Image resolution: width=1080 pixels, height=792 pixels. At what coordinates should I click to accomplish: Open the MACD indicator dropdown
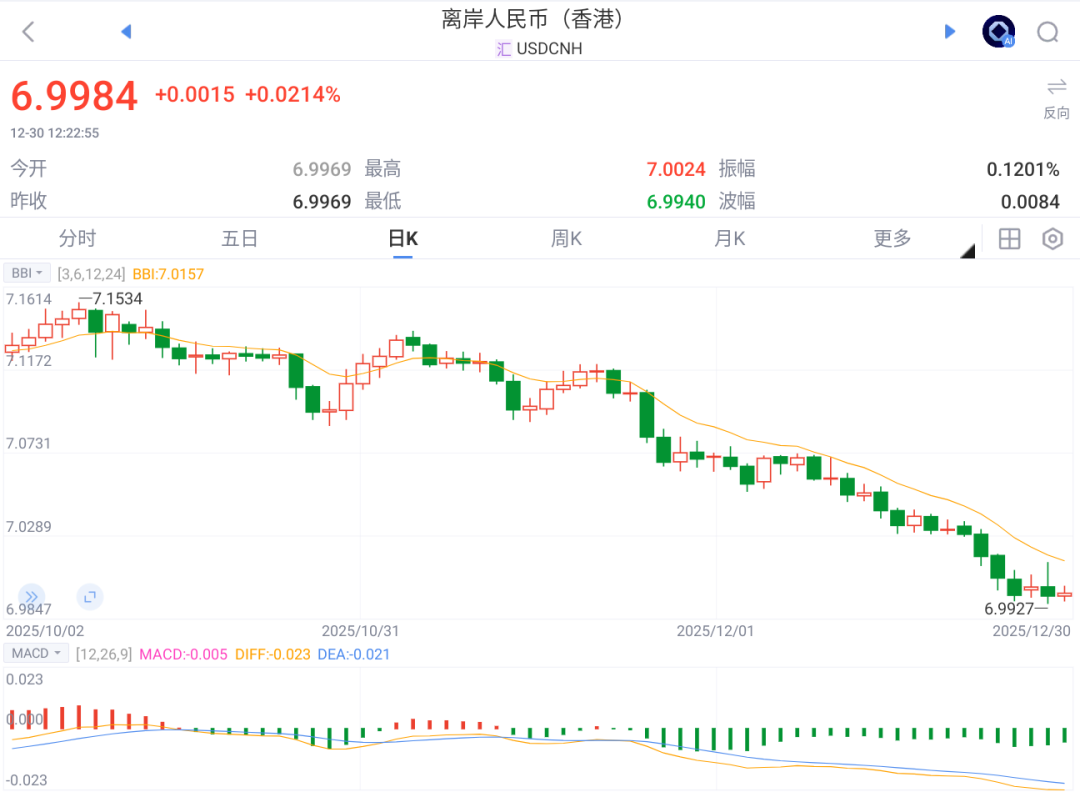pos(35,654)
